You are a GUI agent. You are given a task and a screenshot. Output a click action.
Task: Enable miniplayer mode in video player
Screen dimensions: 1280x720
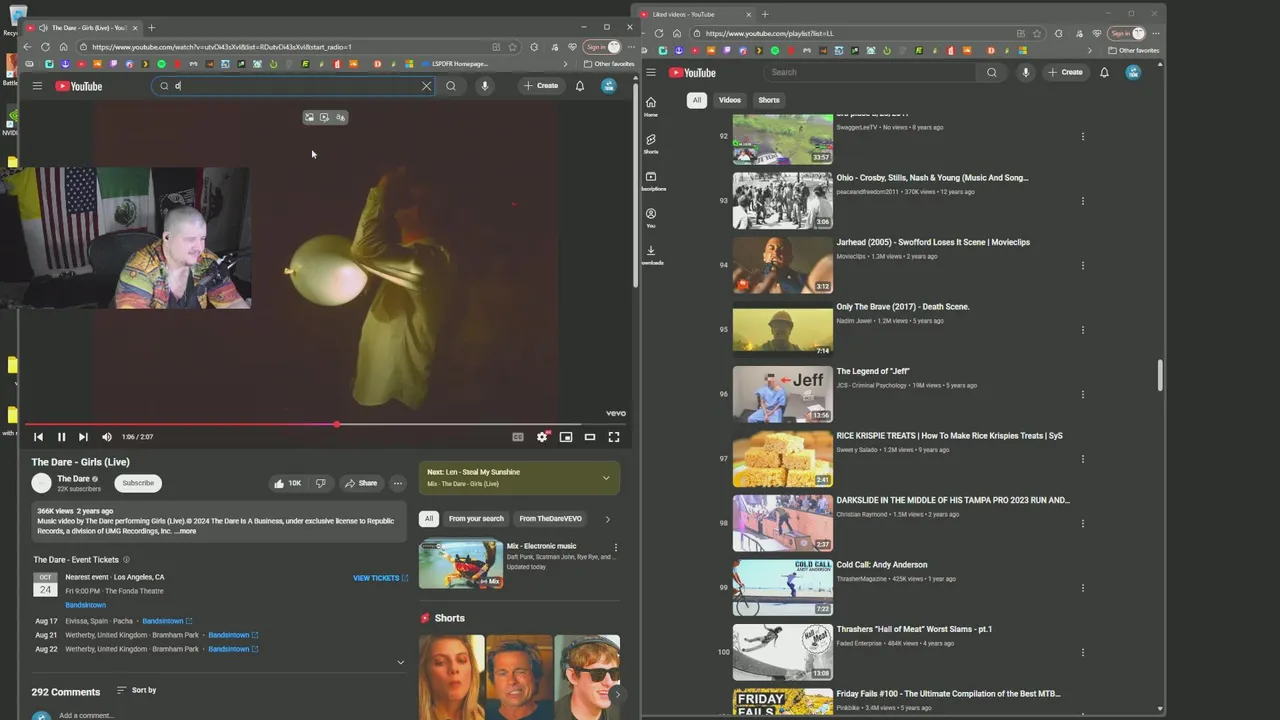[566, 437]
